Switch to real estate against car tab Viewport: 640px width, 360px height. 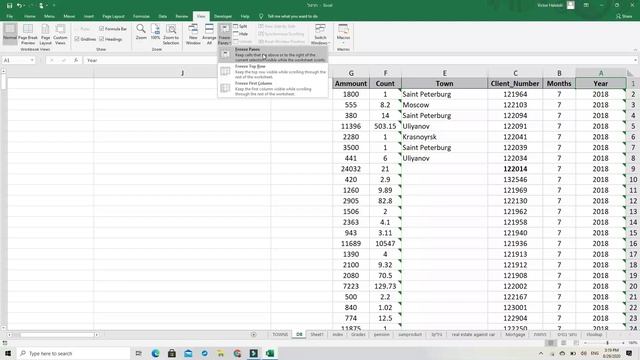(473, 334)
